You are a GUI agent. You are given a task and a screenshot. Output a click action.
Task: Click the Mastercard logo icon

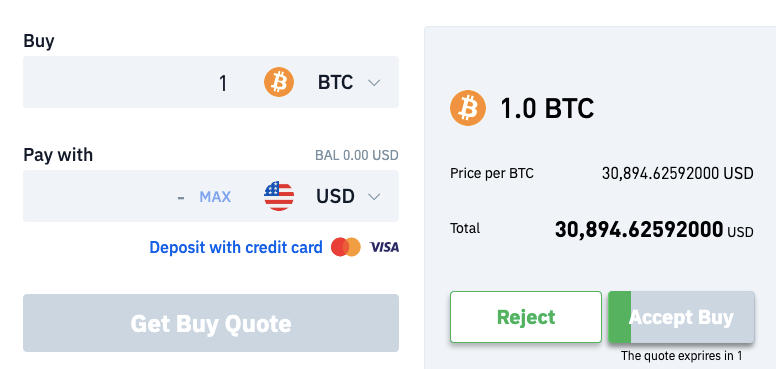point(346,247)
